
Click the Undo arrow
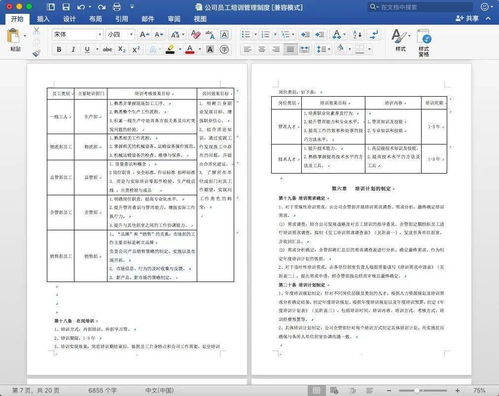(x=81, y=7)
